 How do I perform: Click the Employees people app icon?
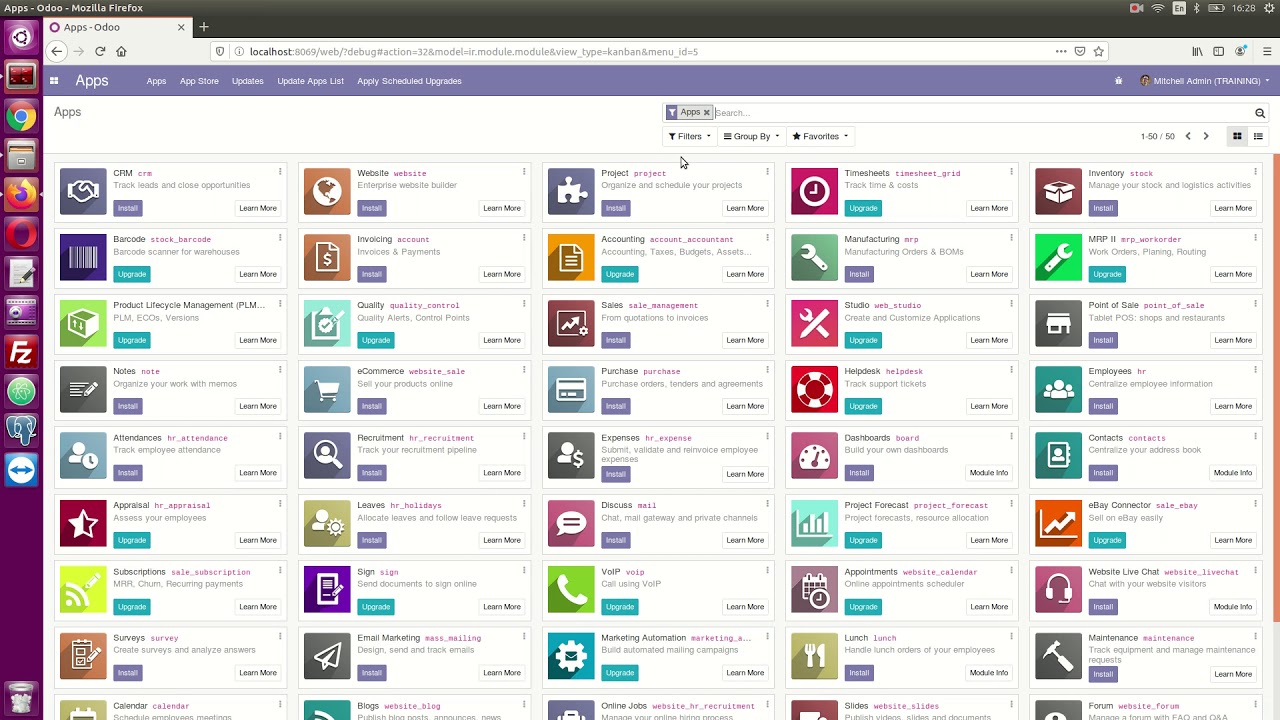coord(1059,389)
